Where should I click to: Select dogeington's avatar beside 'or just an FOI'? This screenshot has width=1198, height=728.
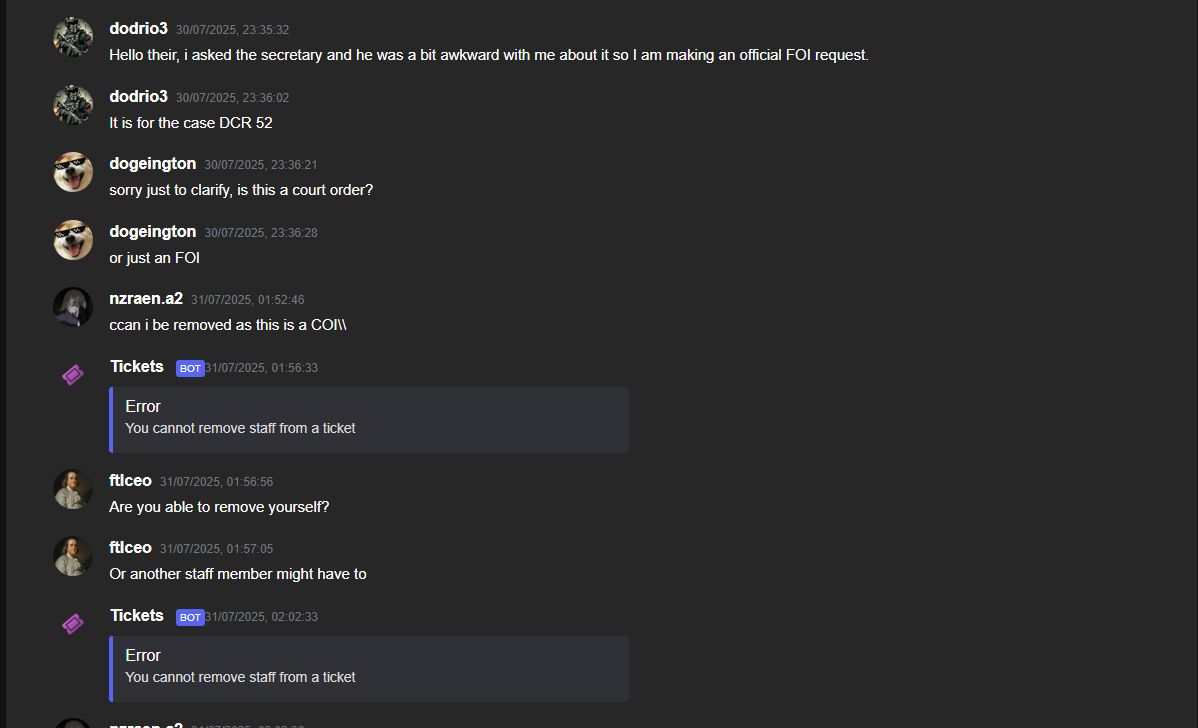[73, 240]
